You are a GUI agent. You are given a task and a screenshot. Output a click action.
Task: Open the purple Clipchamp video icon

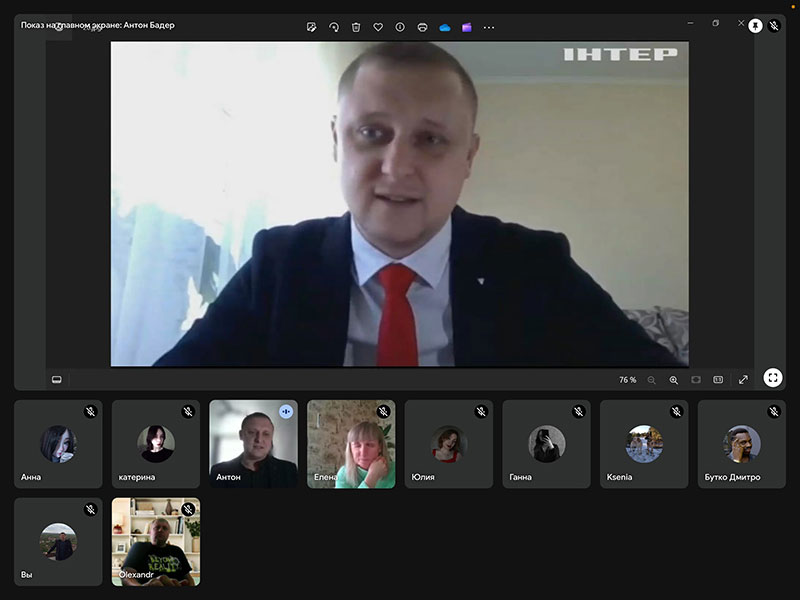(x=467, y=27)
